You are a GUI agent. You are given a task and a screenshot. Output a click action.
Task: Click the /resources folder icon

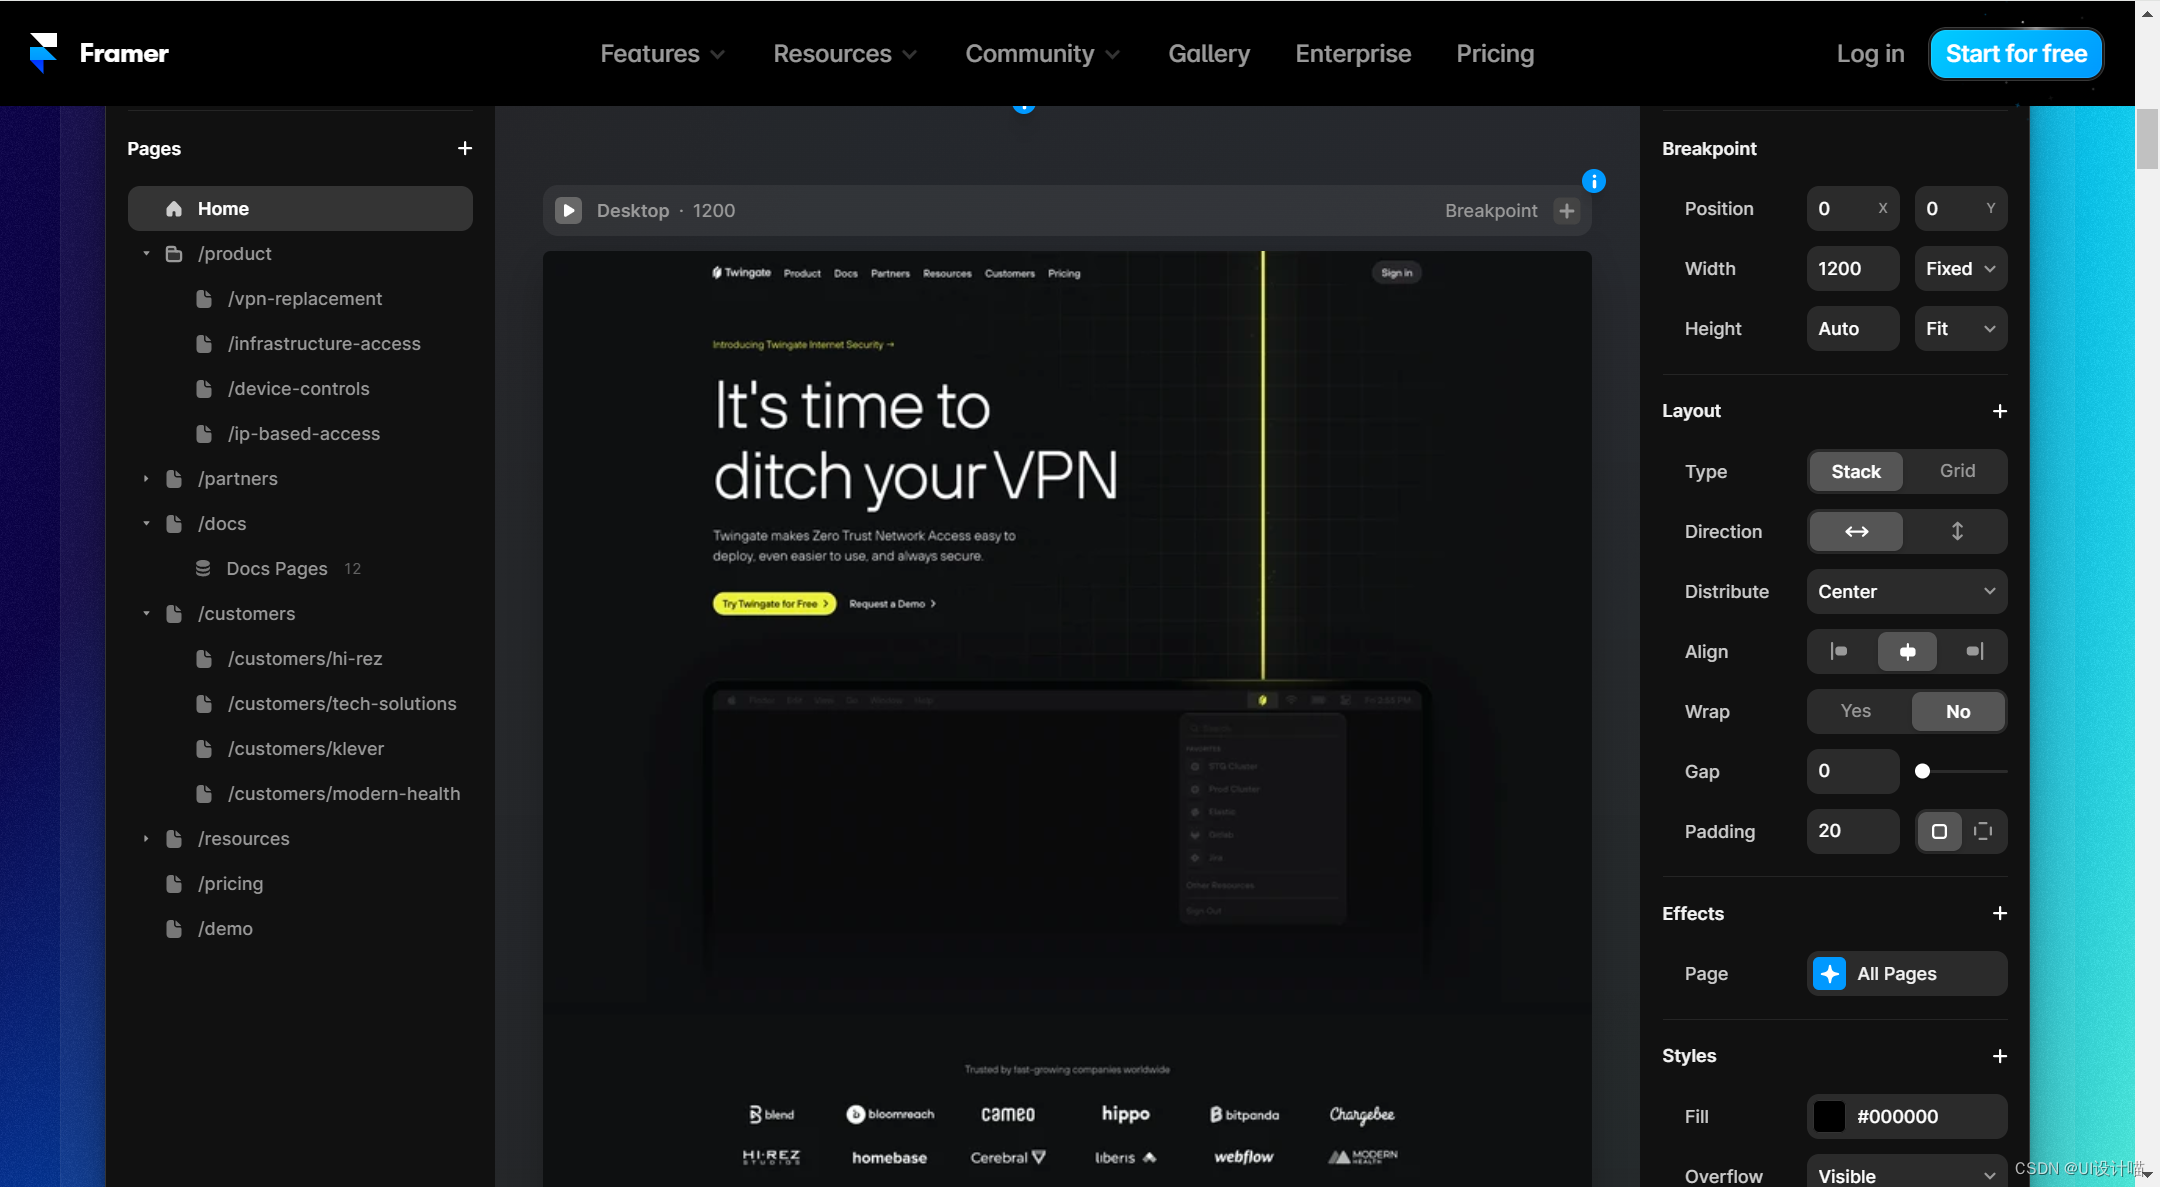pyautogui.click(x=174, y=839)
